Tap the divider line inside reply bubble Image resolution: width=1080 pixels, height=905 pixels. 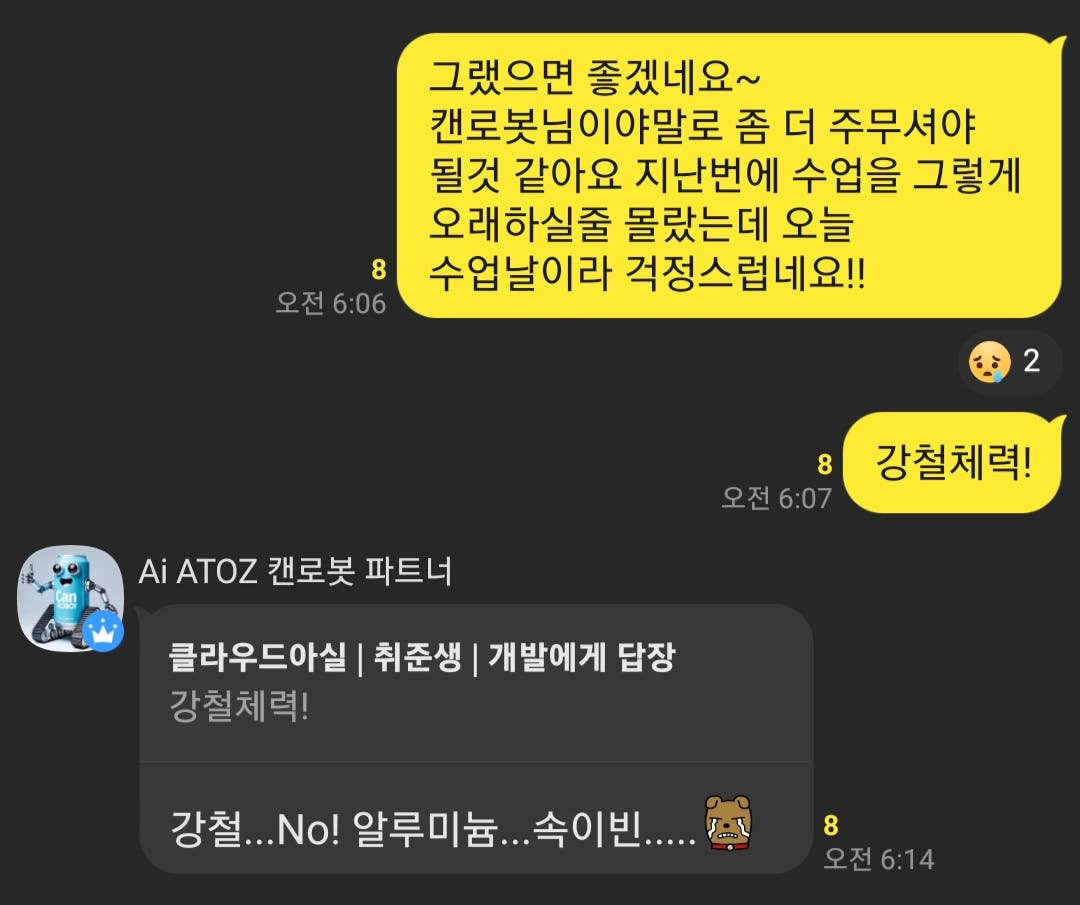click(476, 762)
